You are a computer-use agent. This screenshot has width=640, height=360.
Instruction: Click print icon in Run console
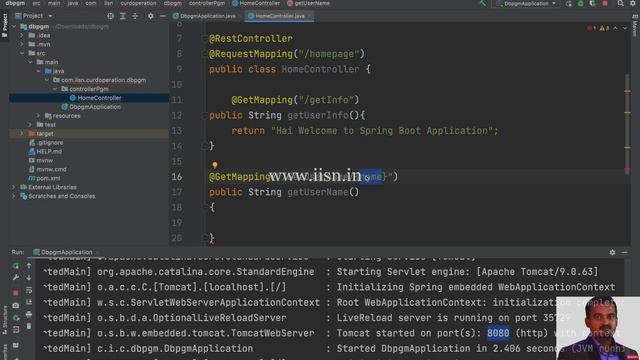coord(29,314)
